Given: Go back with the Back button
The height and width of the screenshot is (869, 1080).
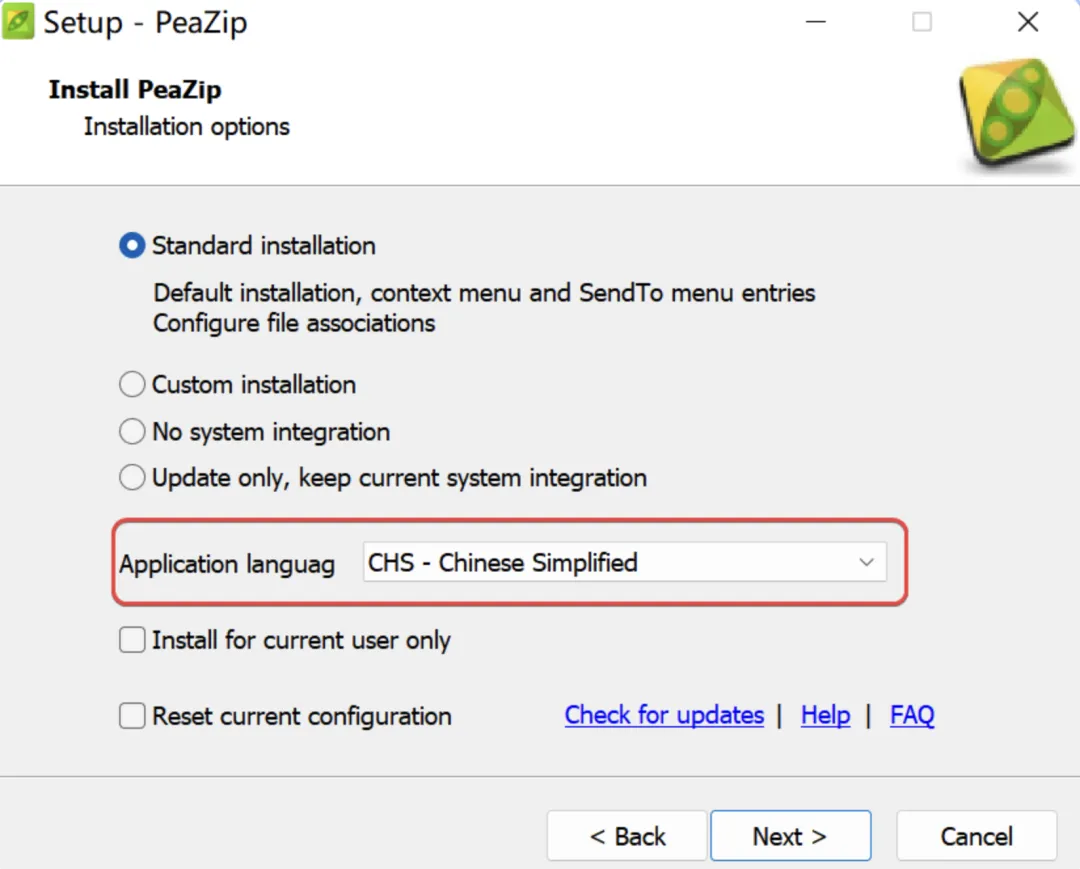Looking at the screenshot, I should pos(627,836).
